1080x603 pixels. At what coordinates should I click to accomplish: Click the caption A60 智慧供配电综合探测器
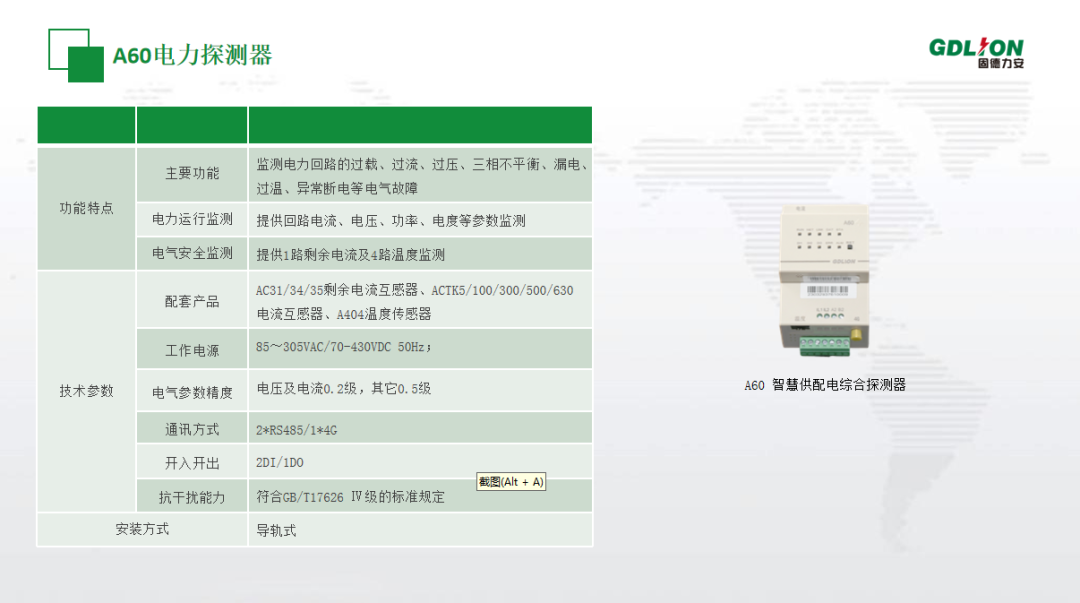pyautogui.click(x=825, y=385)
